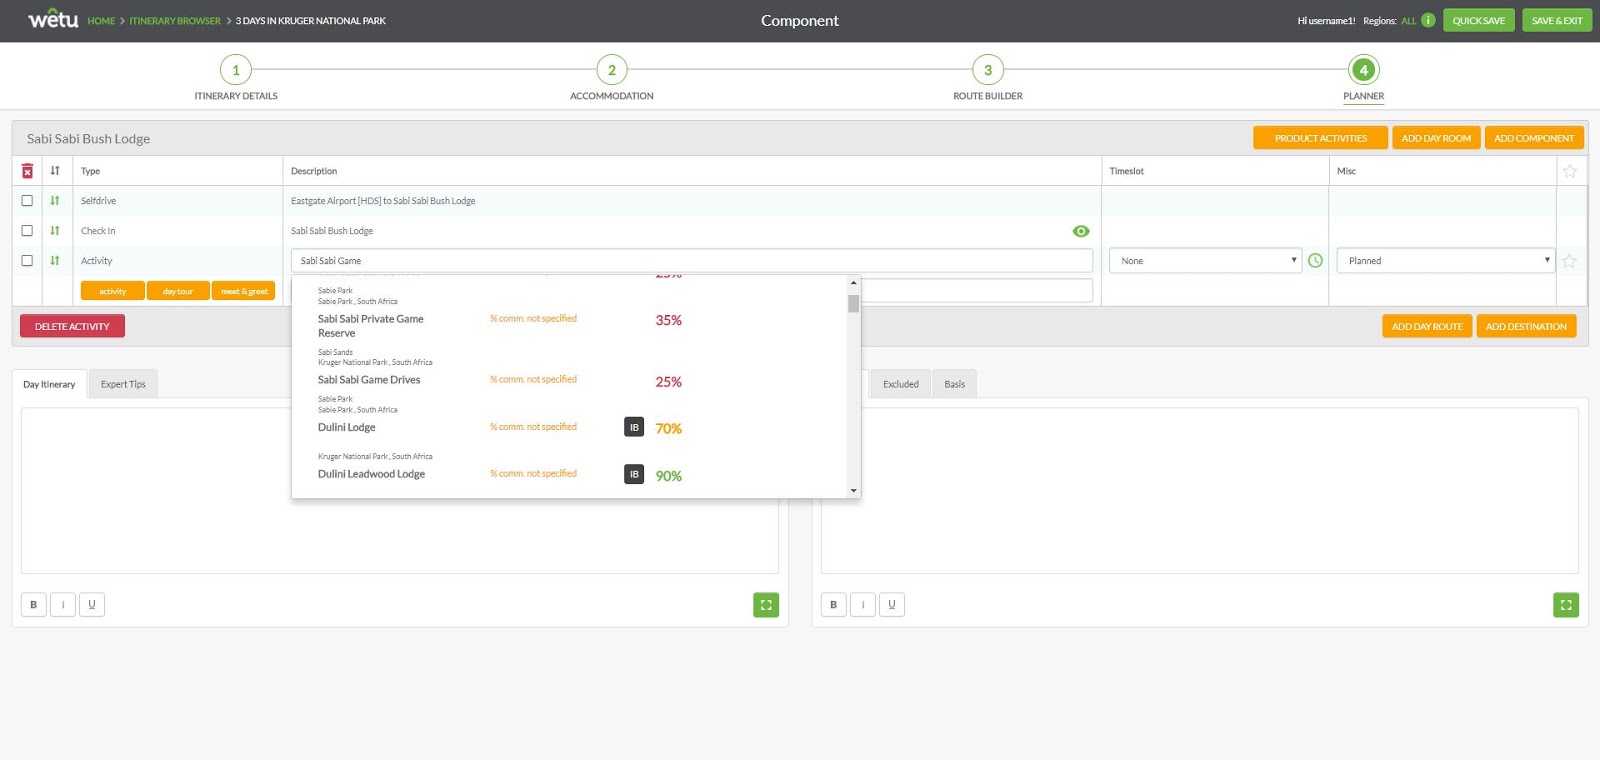Expand the right editor fullscreen icon

1566,605
